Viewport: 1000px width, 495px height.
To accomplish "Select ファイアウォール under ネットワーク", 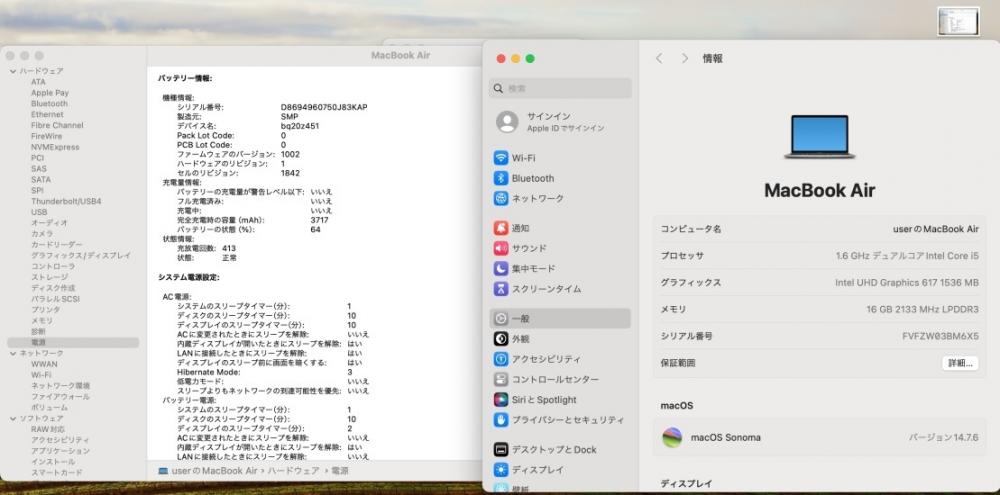I will [58, 397].
